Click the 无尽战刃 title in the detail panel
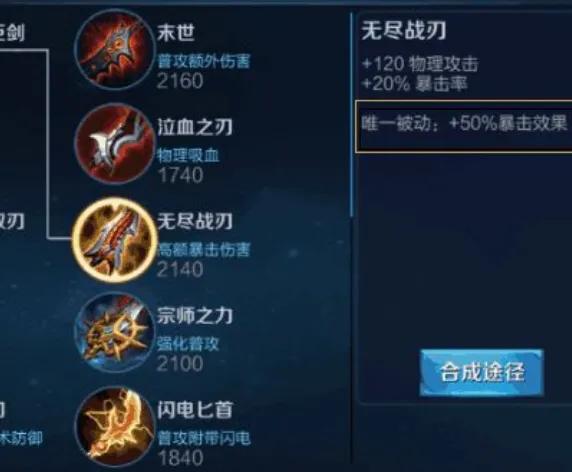 coord(403,30)
